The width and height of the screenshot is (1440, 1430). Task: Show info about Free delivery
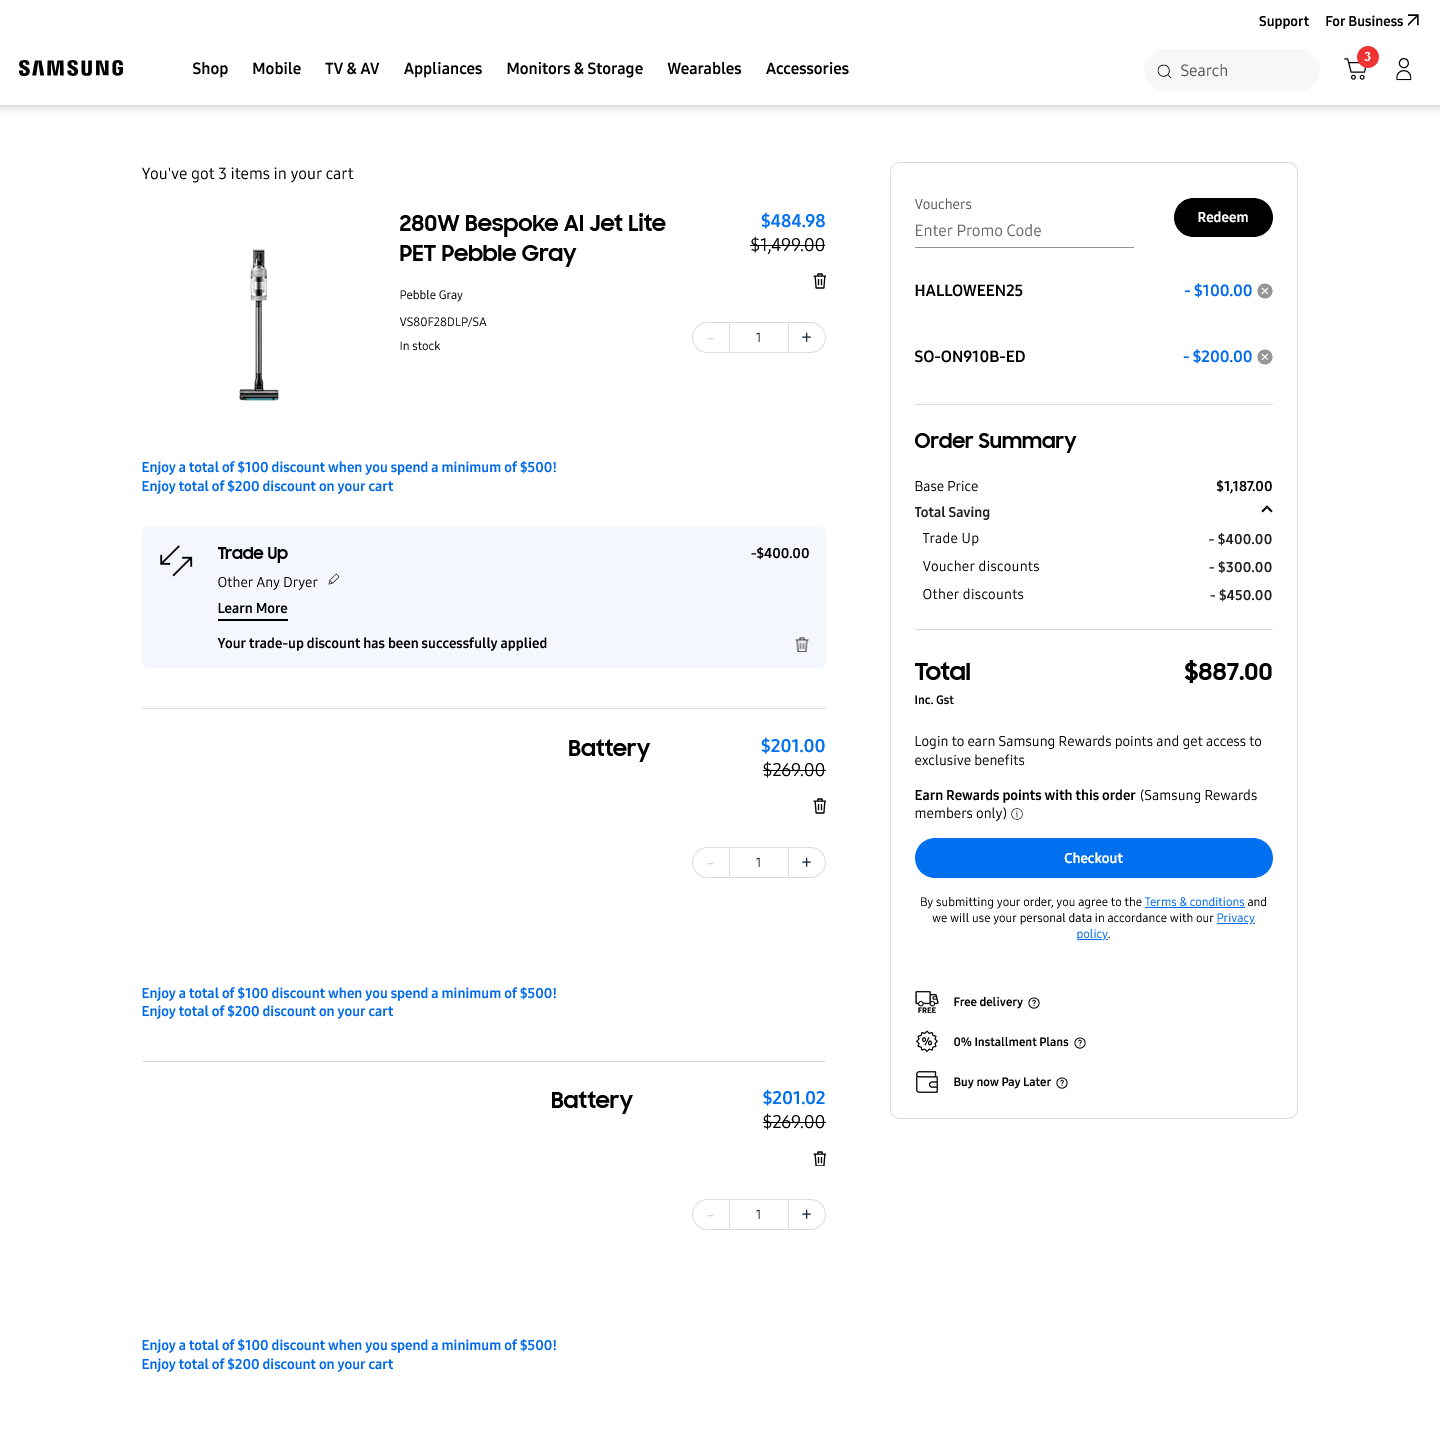click(x=1034, y=1003)
